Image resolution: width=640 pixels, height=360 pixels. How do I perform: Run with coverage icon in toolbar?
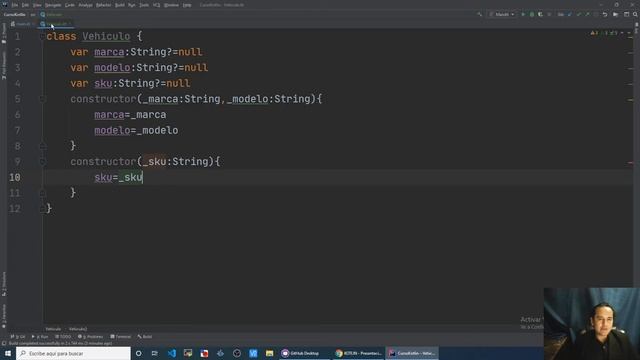pyautogui.click(x=540, y=14)
